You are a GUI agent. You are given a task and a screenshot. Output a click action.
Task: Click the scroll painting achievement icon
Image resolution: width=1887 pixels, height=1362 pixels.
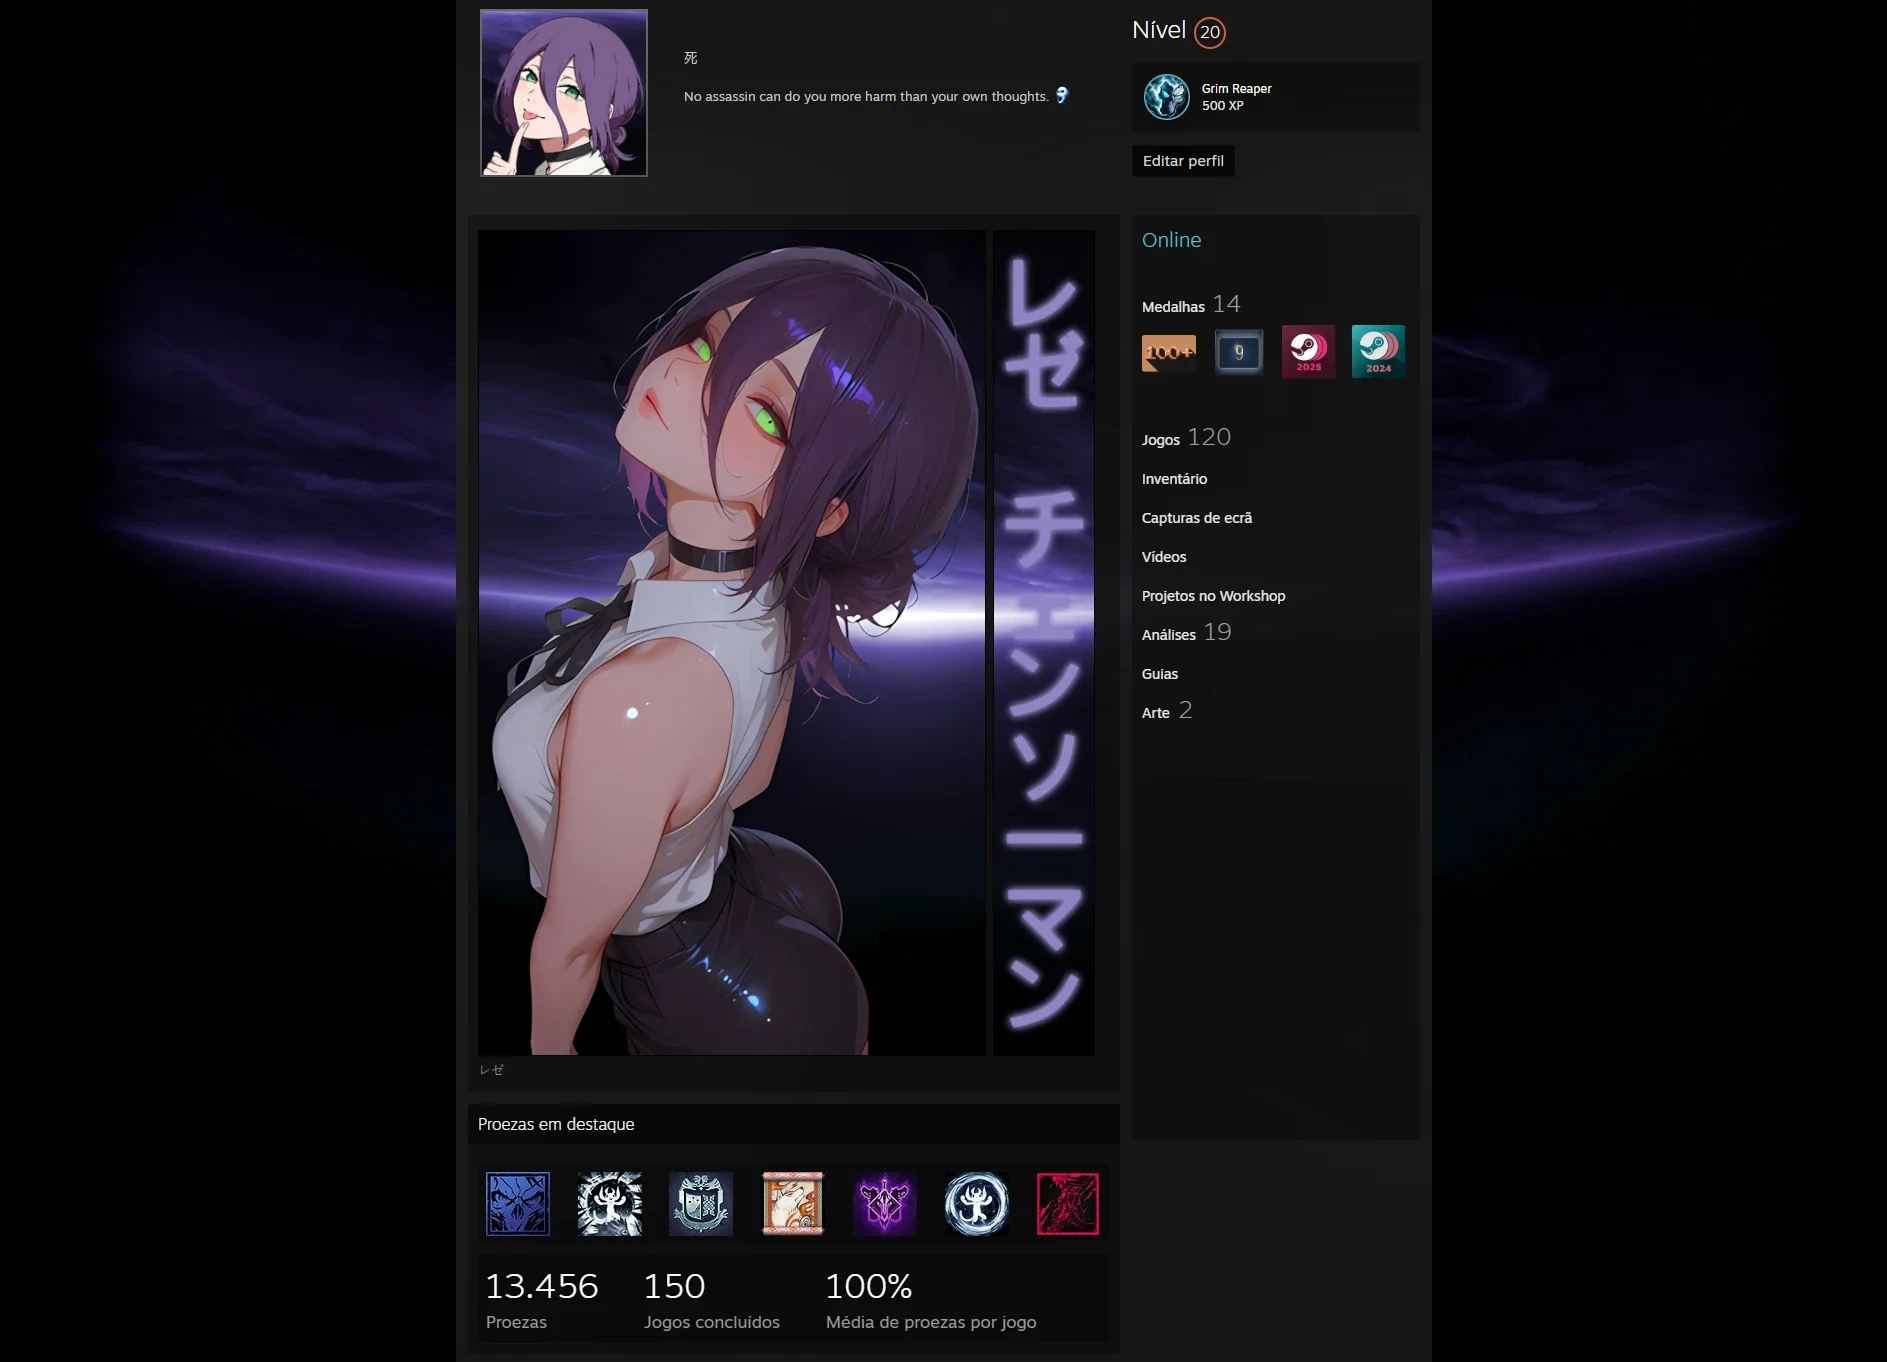click(x=793, y=1204)
